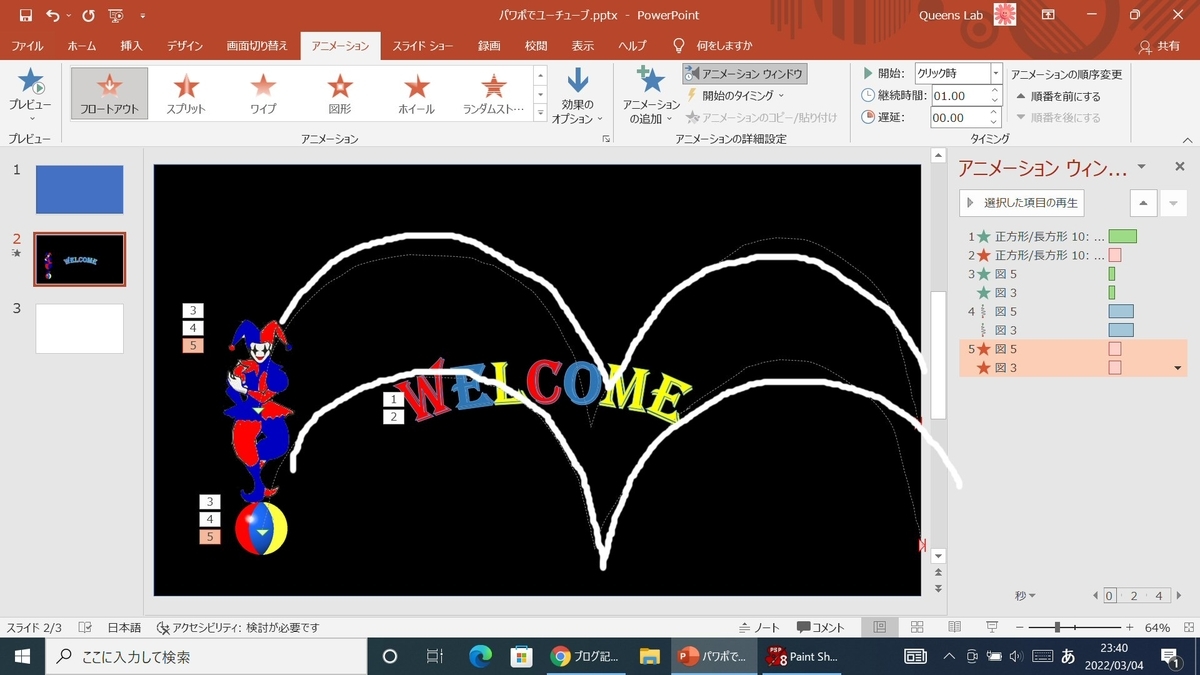Click ribbon display options icon
The image size is (1200, 675).
[x=1048, y=15]
